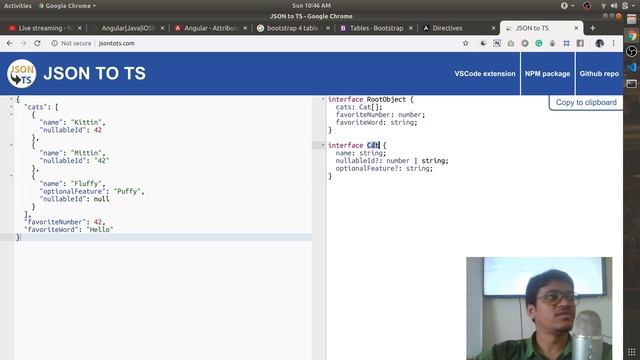Go back in browser history
The height and width of the screenshot is (360, 640).
[x=9, y=43]
